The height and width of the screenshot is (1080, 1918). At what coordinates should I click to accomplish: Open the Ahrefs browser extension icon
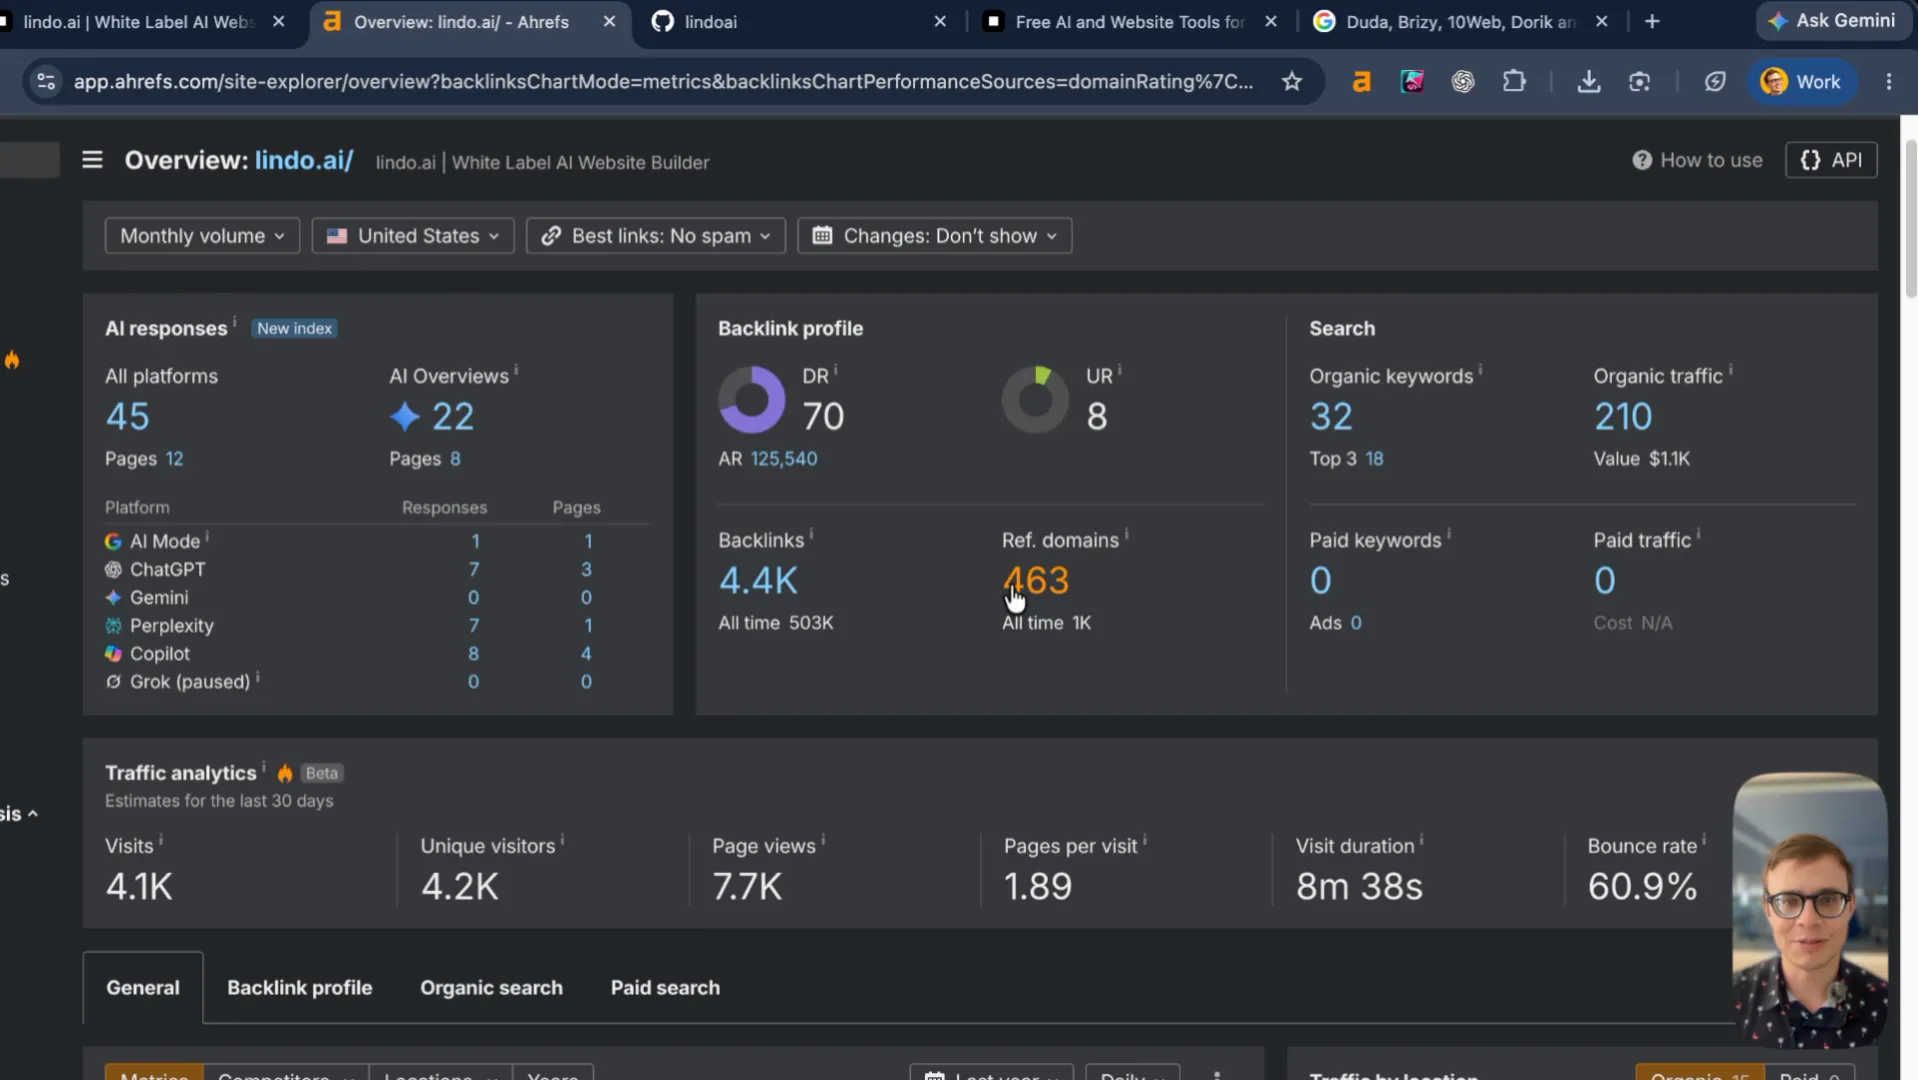point(1361,82)
